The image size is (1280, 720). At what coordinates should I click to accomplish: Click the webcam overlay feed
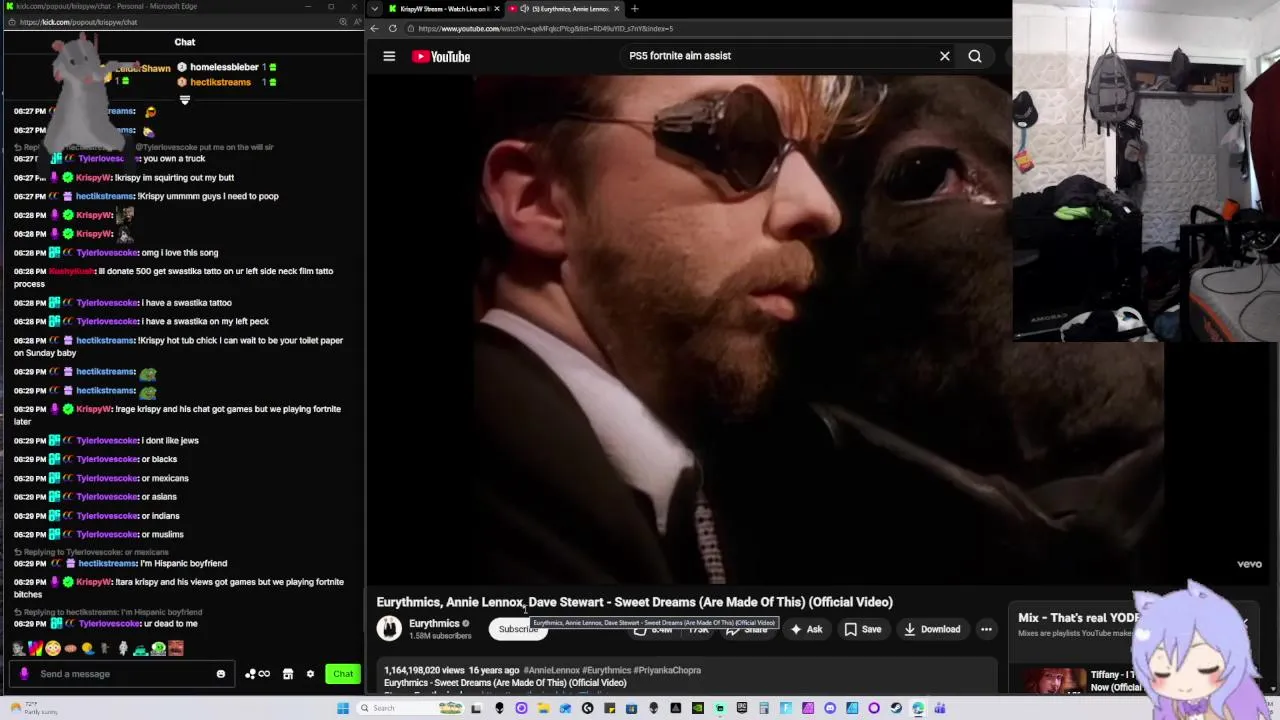1146,170
